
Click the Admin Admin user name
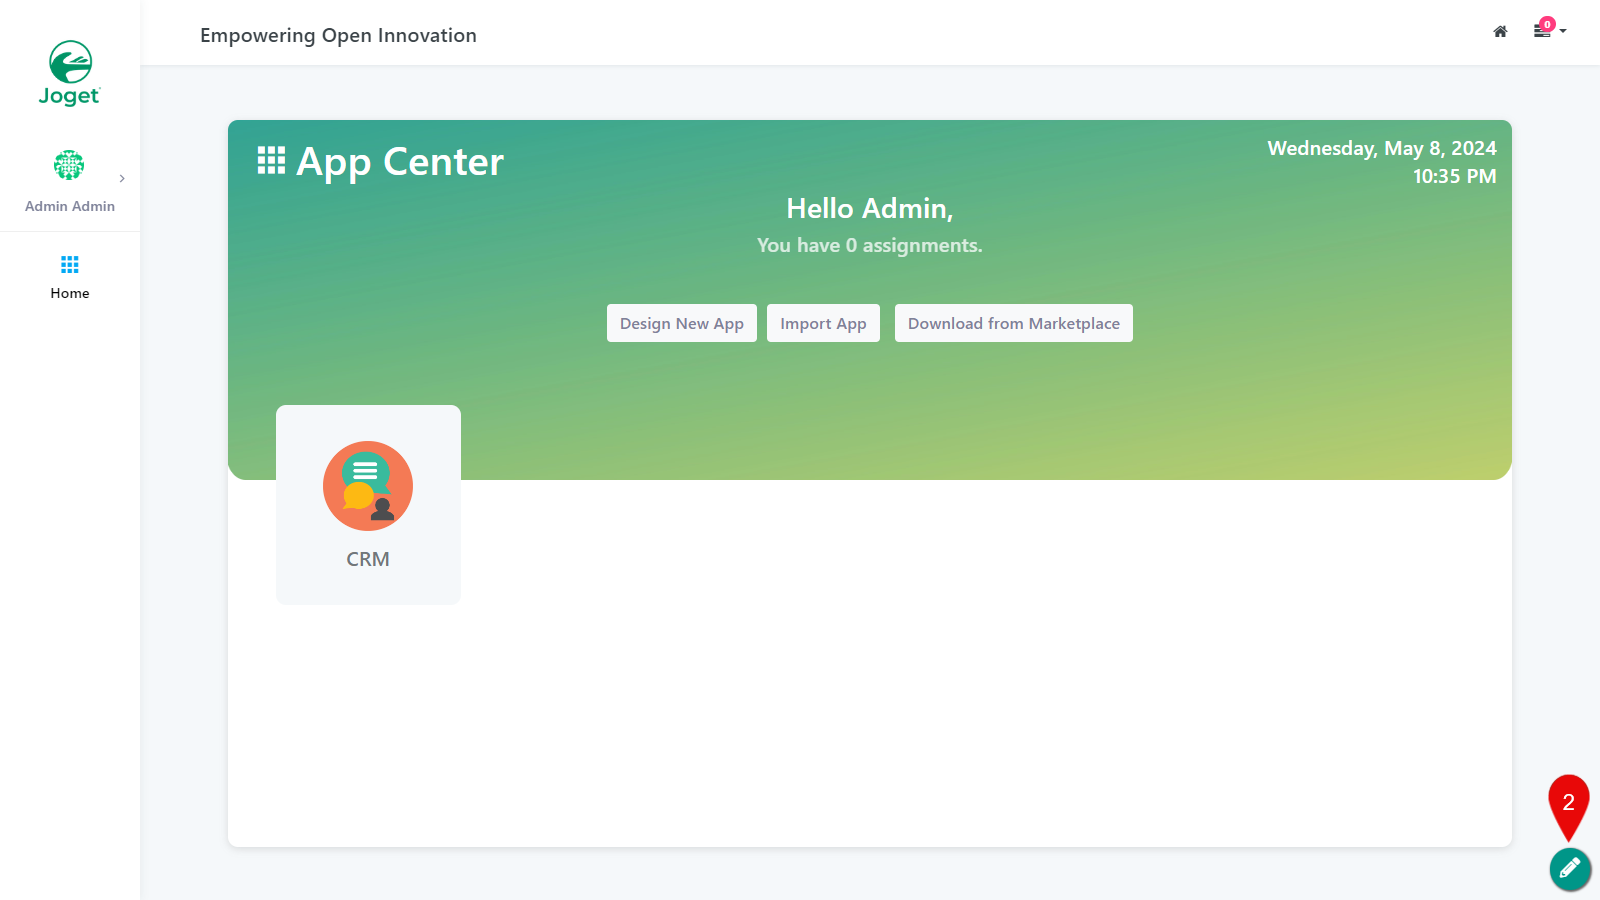point(70,206)
